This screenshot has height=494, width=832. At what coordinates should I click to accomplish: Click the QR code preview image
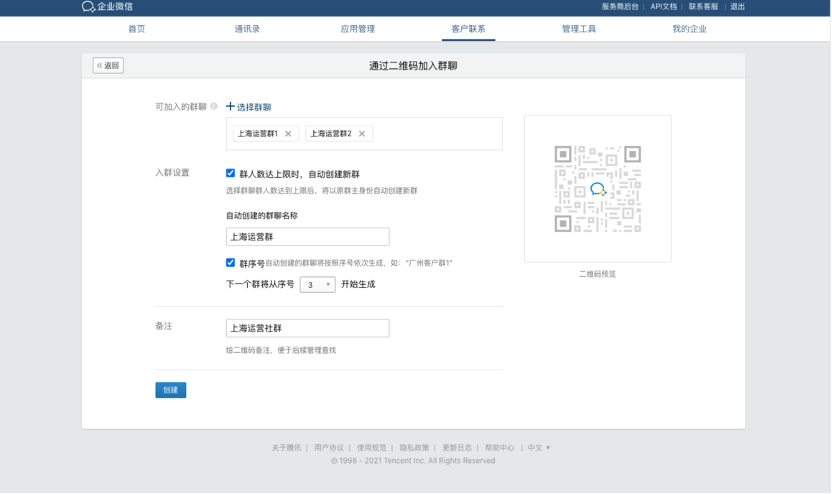(x=597, y=189)
